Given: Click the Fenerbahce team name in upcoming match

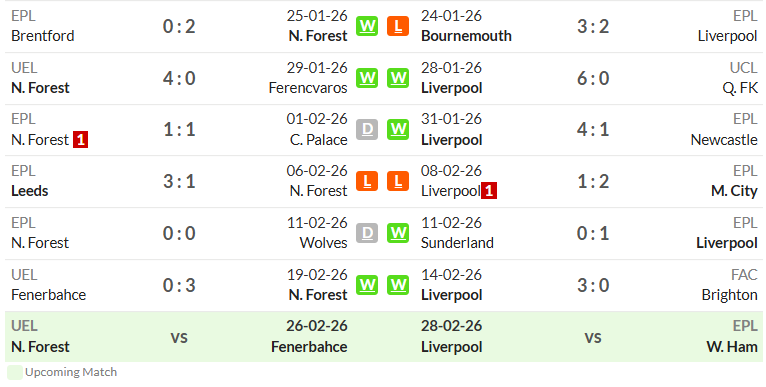Looking at the screenshot, I should [309, 347].
